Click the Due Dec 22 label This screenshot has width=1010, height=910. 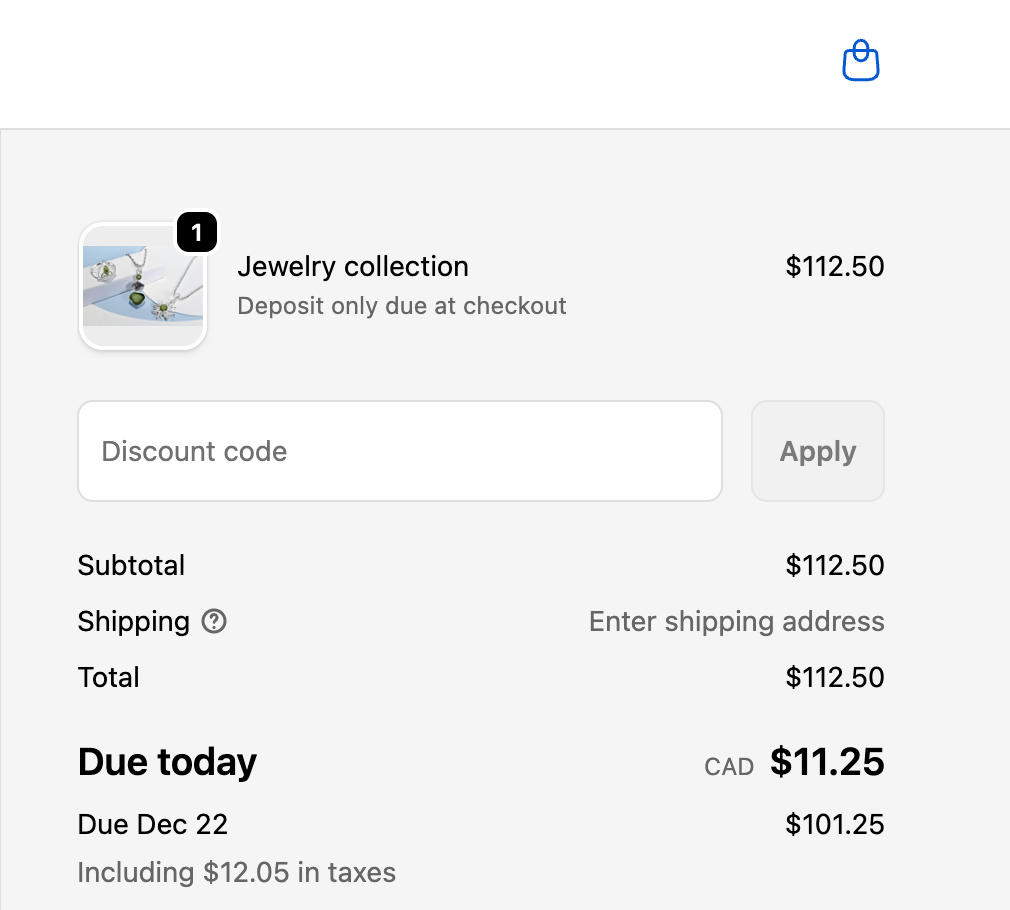[x=153, y=825]
